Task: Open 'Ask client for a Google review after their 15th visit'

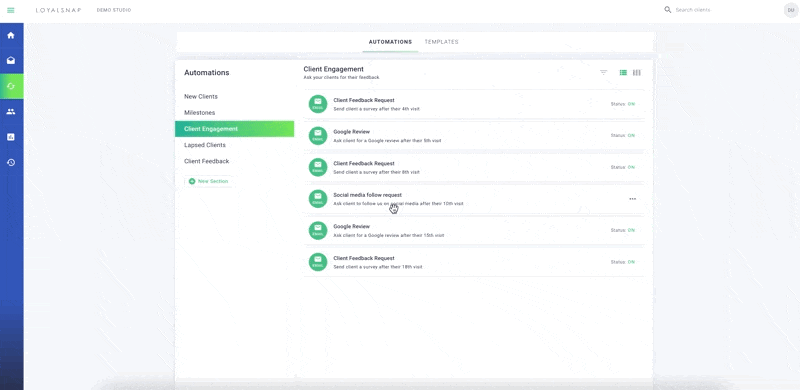Action: coord(388,236)
